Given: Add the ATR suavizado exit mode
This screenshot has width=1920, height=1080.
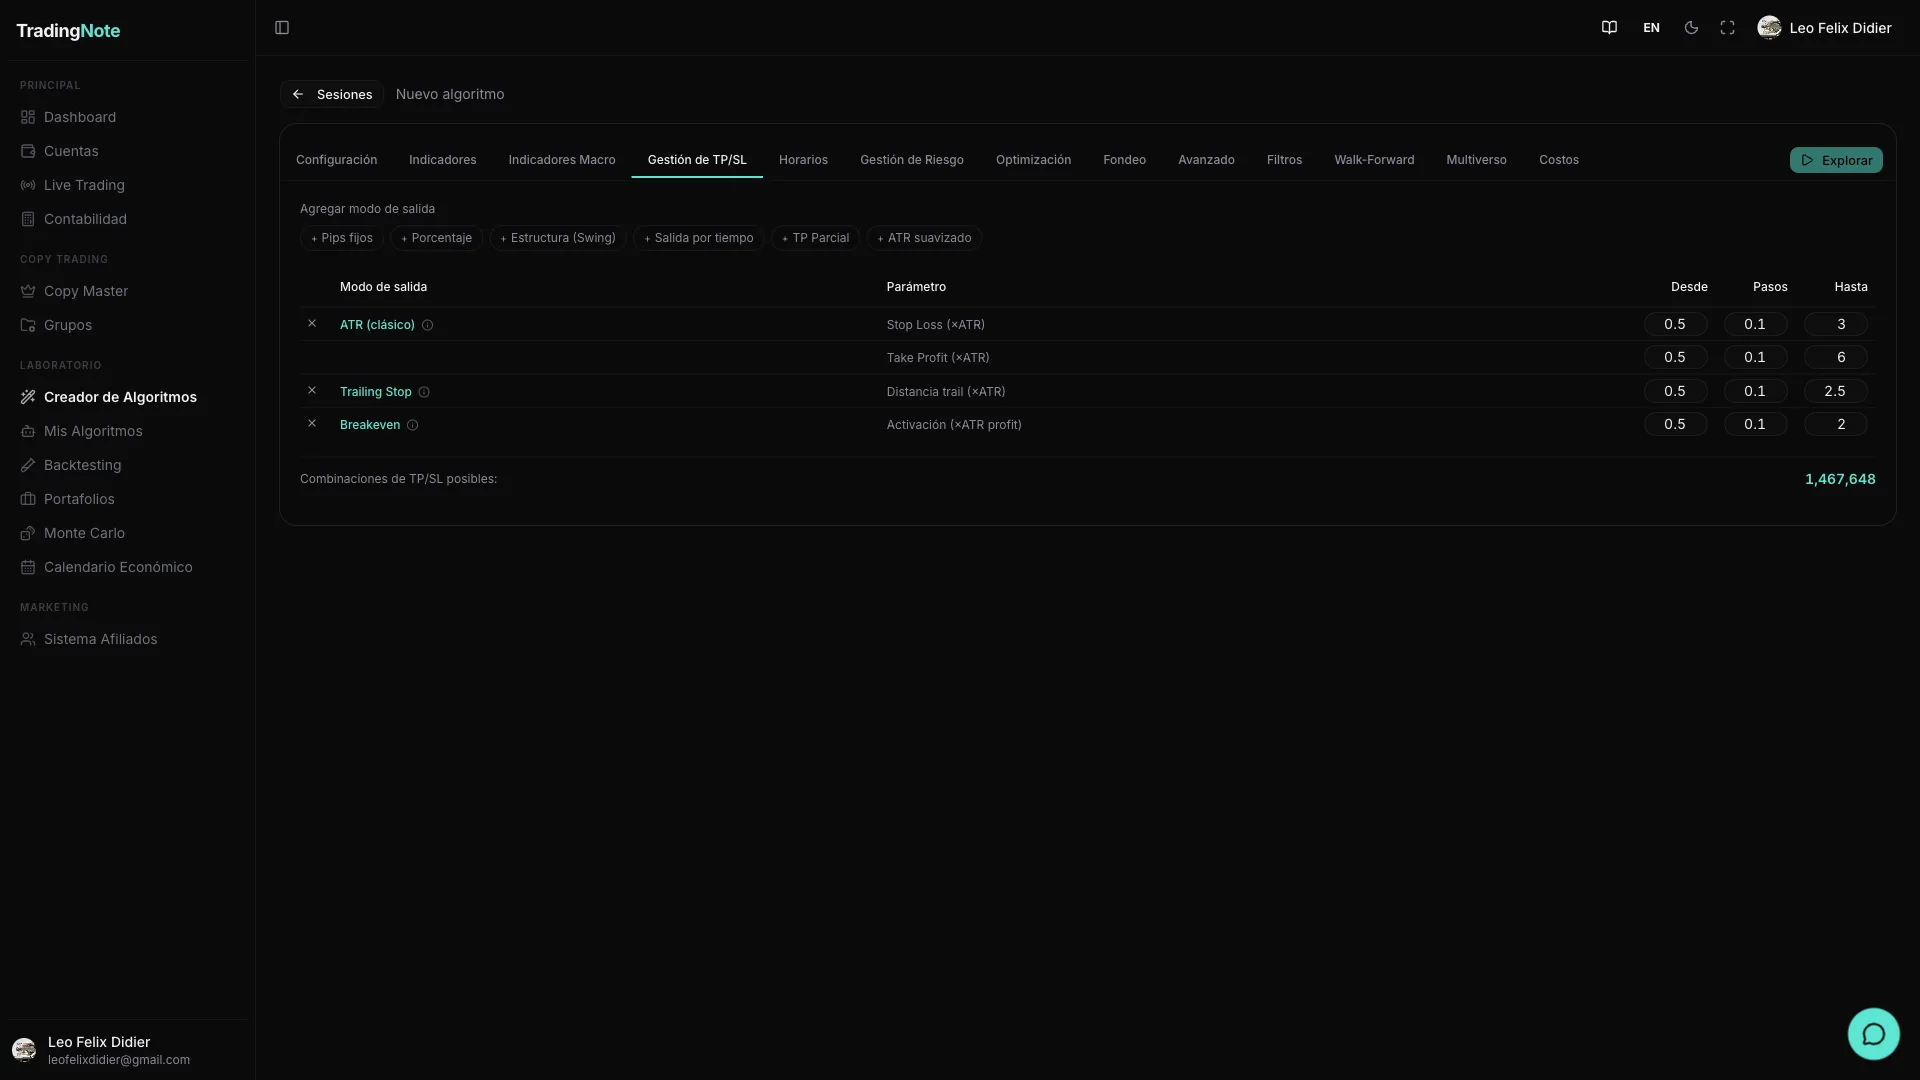Looking at the screenshot, I should [925, 238].
